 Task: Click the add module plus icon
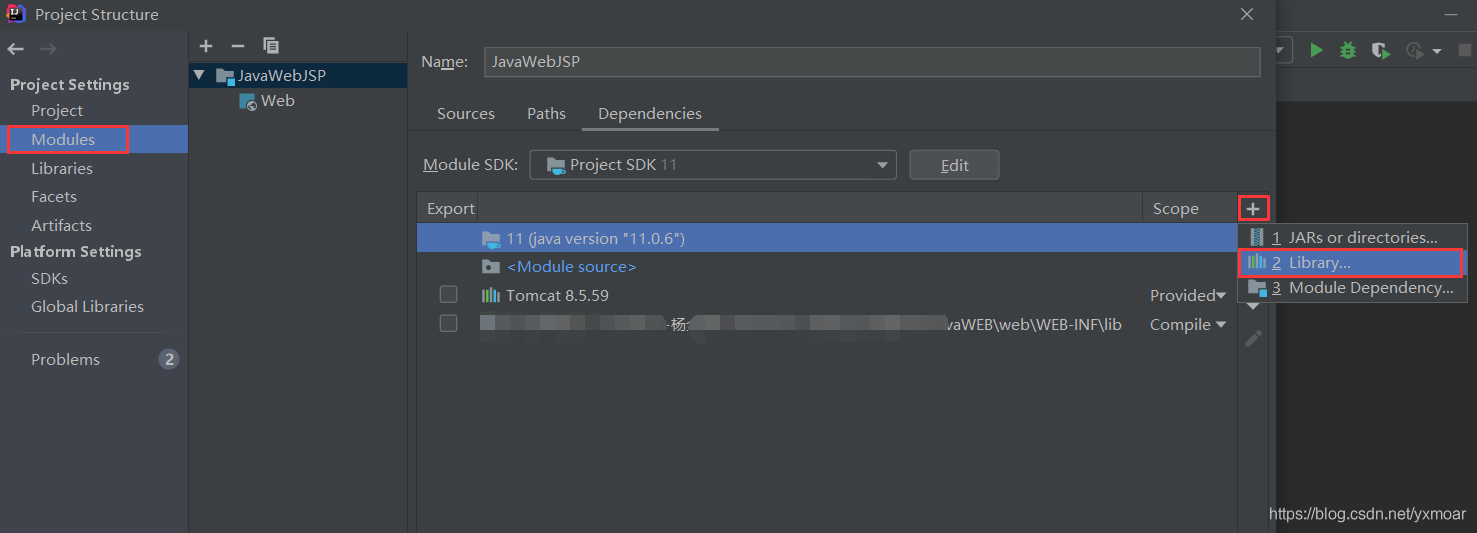pyautogui.click(x=206, y=46)
